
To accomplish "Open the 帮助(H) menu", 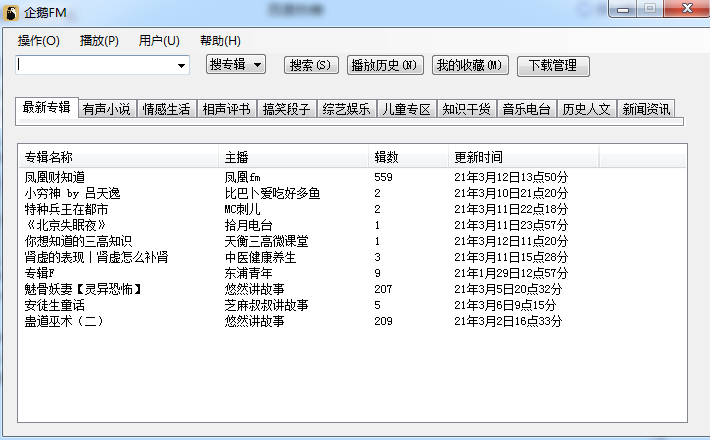I will pyautogui.click(x=220, y=41).
